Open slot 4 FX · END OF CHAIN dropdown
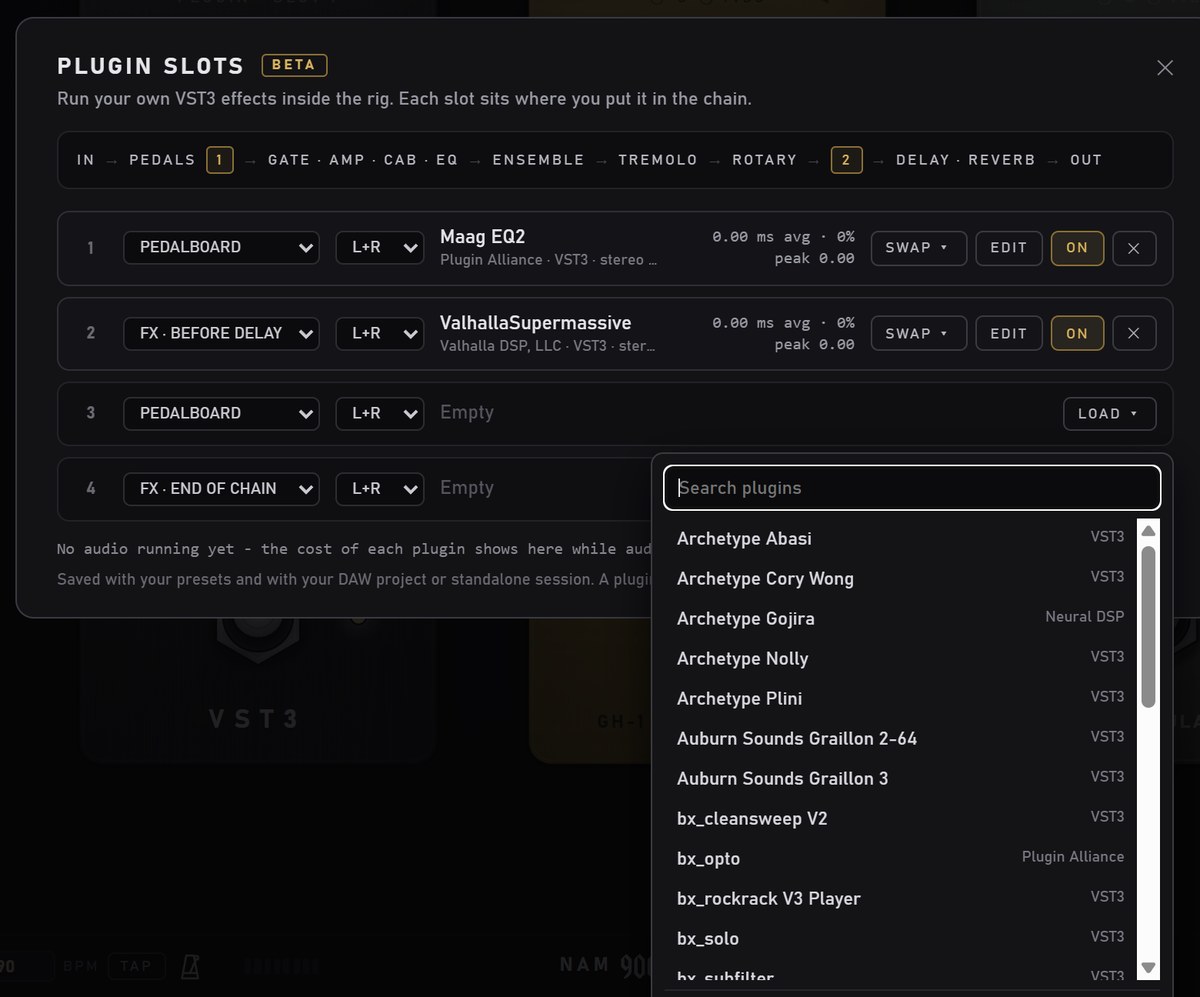Viewport: 1200px width, 997px height. click(x=221, y=489)
